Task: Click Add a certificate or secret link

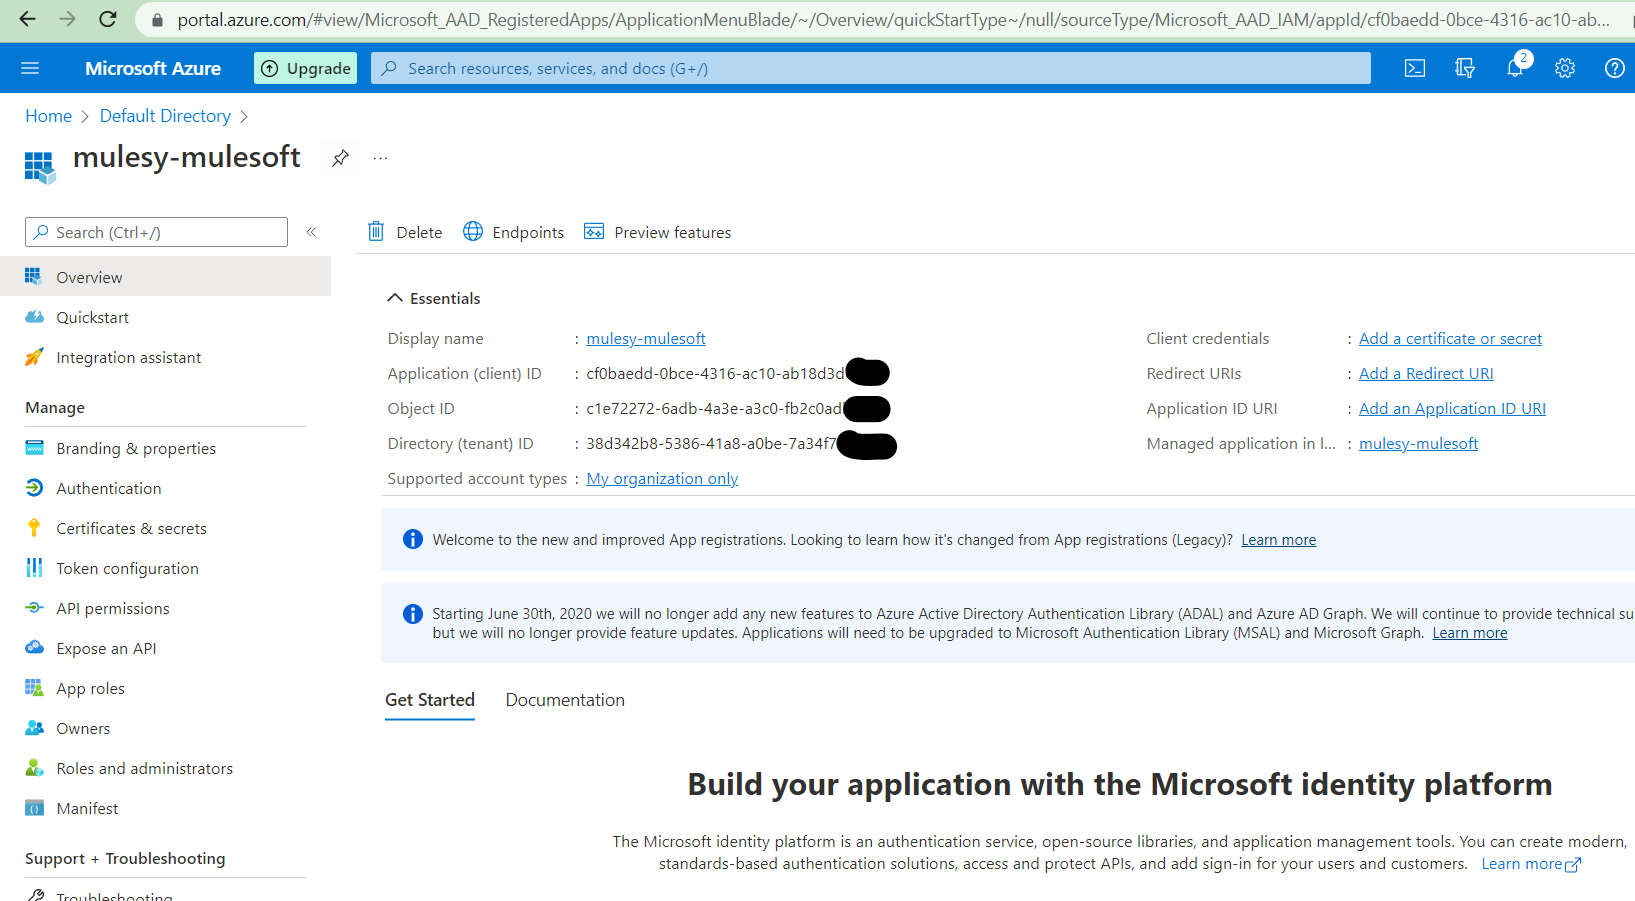Action: pyautogui.click(x=1450, y=339)
